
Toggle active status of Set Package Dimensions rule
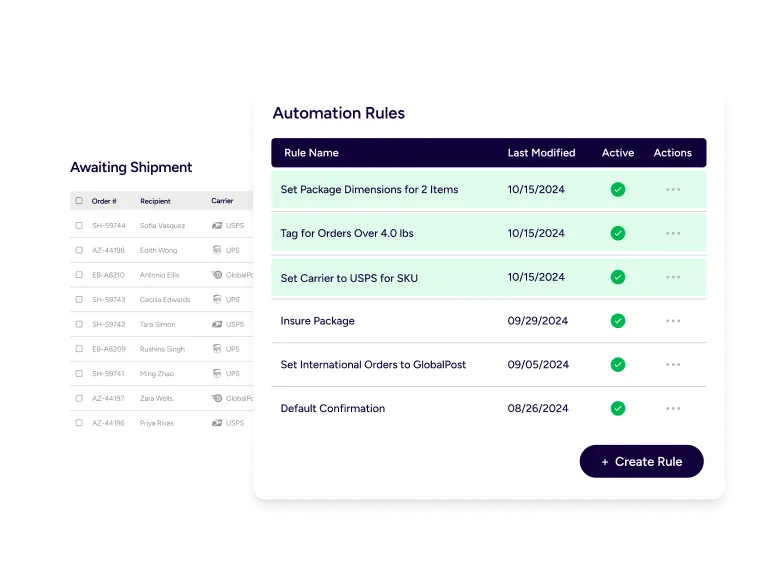coord(618,190)
